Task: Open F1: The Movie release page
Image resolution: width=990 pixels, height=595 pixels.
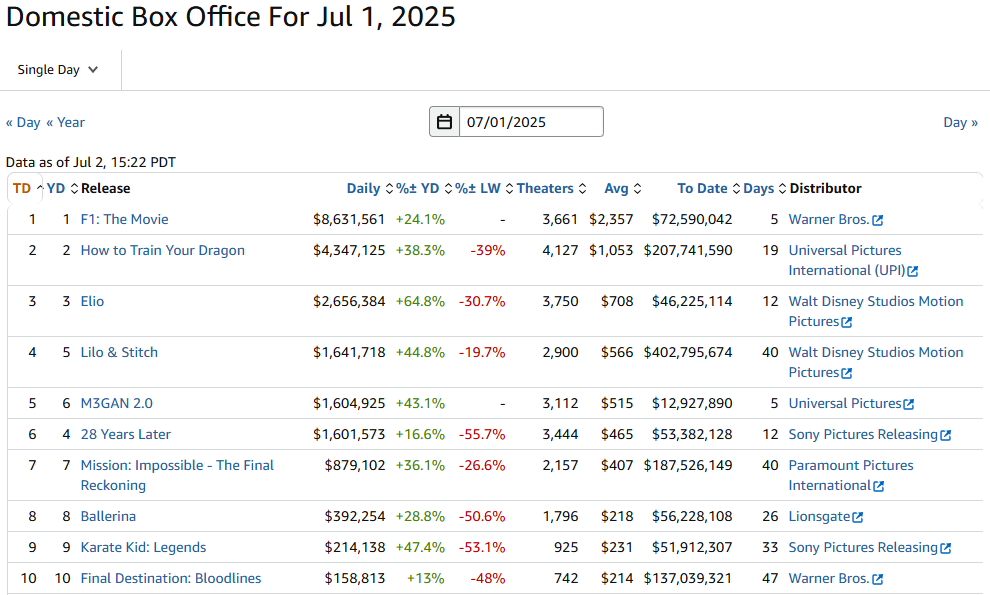Action: (x=124, y=219)
